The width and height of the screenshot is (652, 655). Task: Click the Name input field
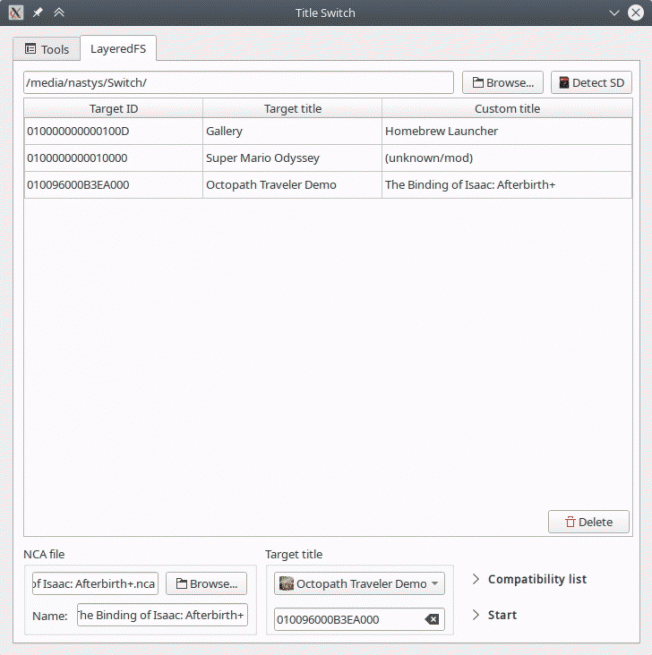pos(162,616)
